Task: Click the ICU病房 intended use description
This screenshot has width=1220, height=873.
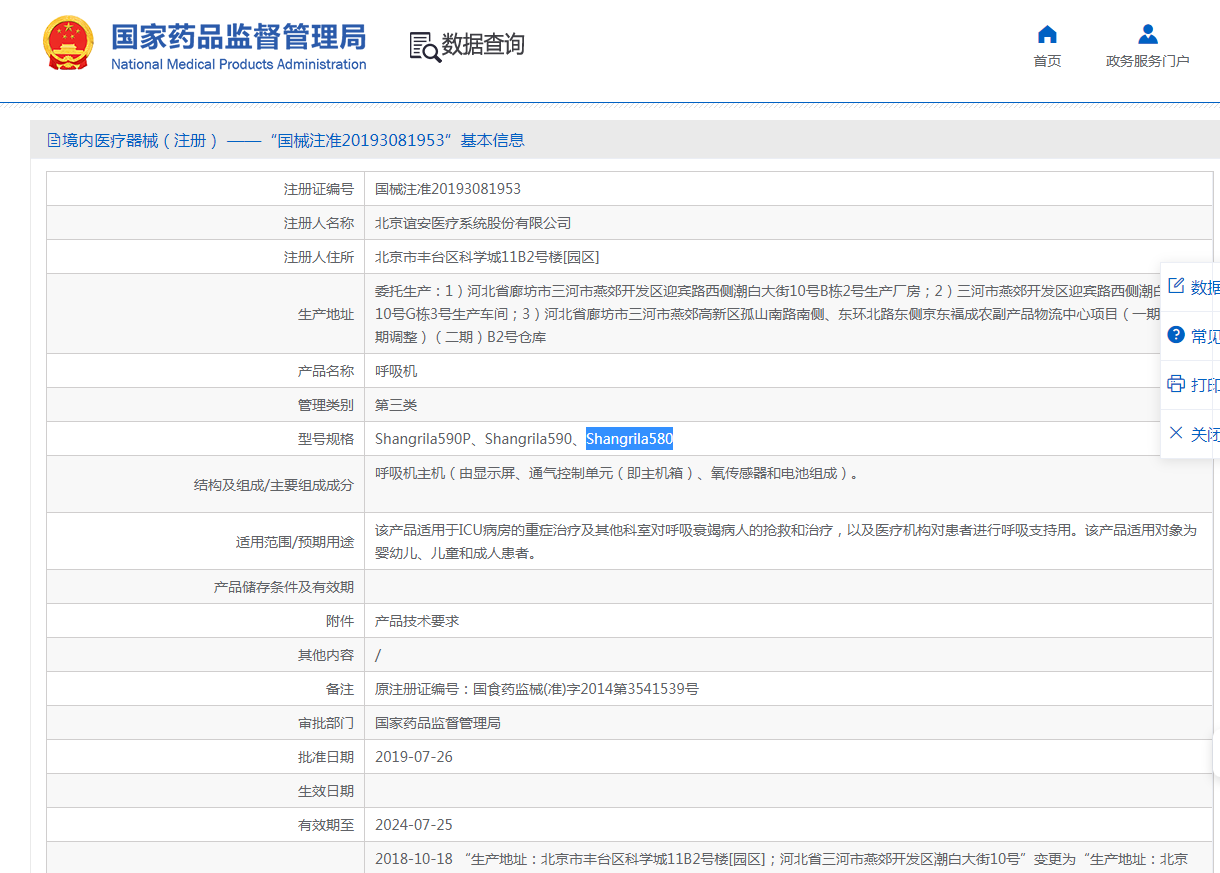Action: click(785, 542)
